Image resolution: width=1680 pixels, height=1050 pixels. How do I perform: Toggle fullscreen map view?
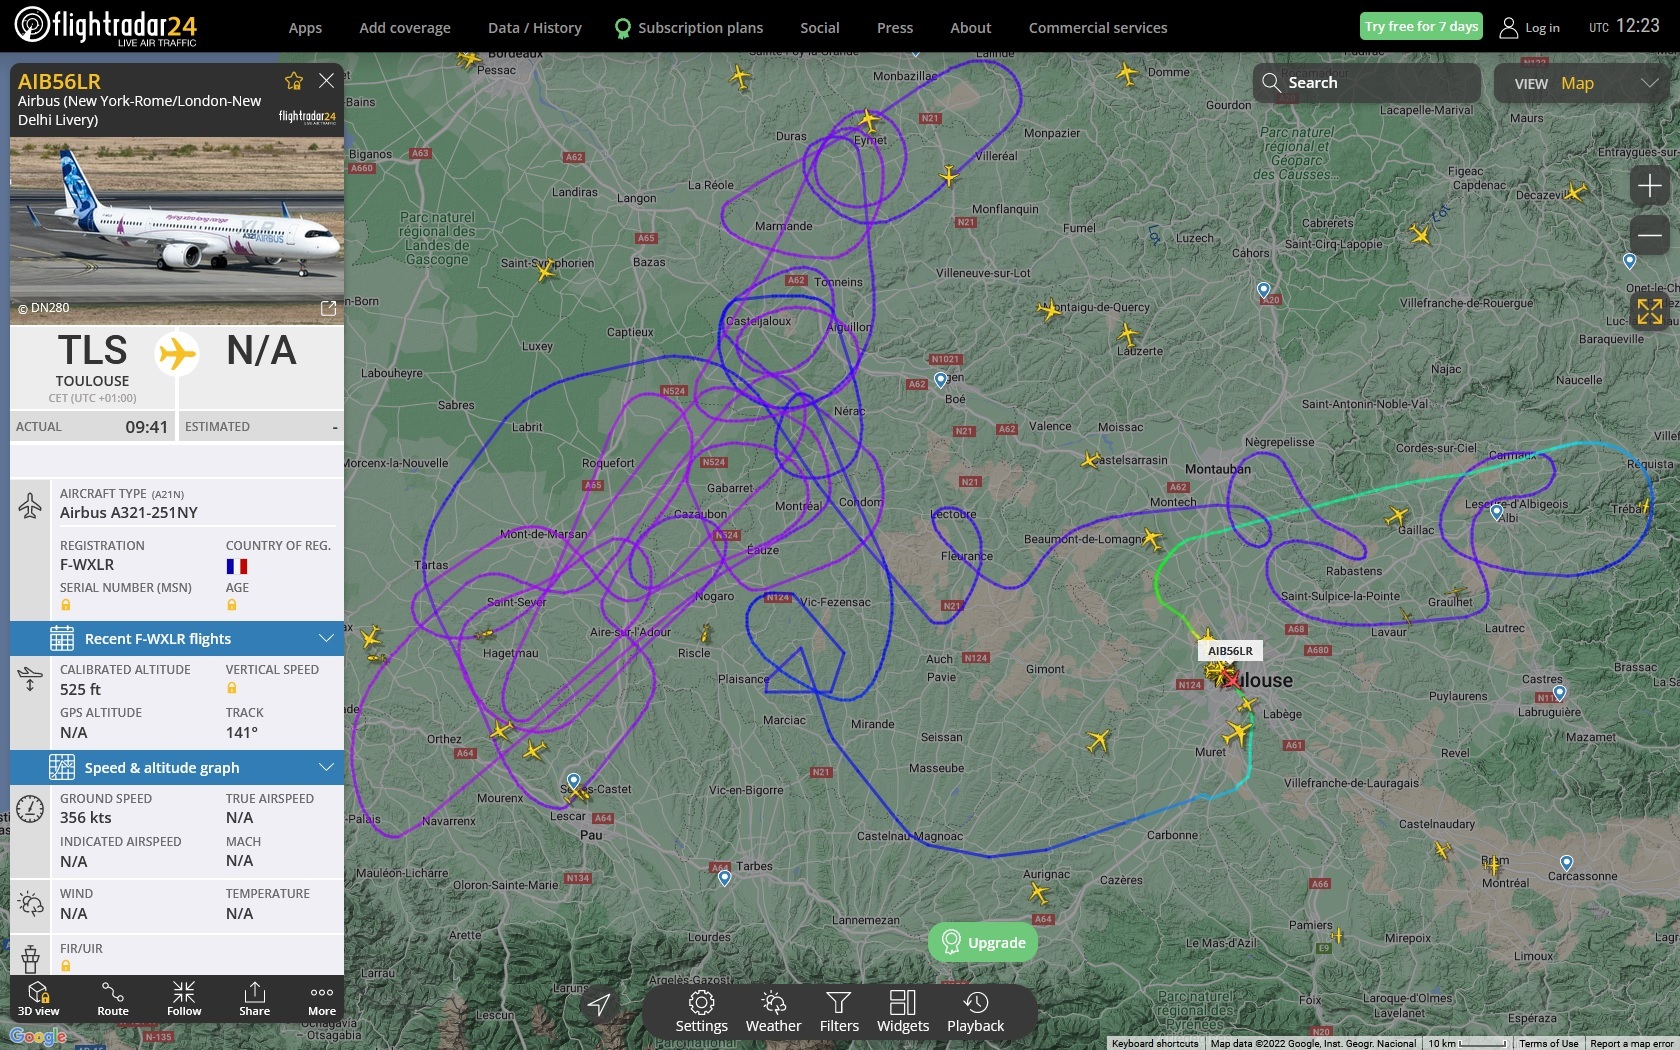1649,312
